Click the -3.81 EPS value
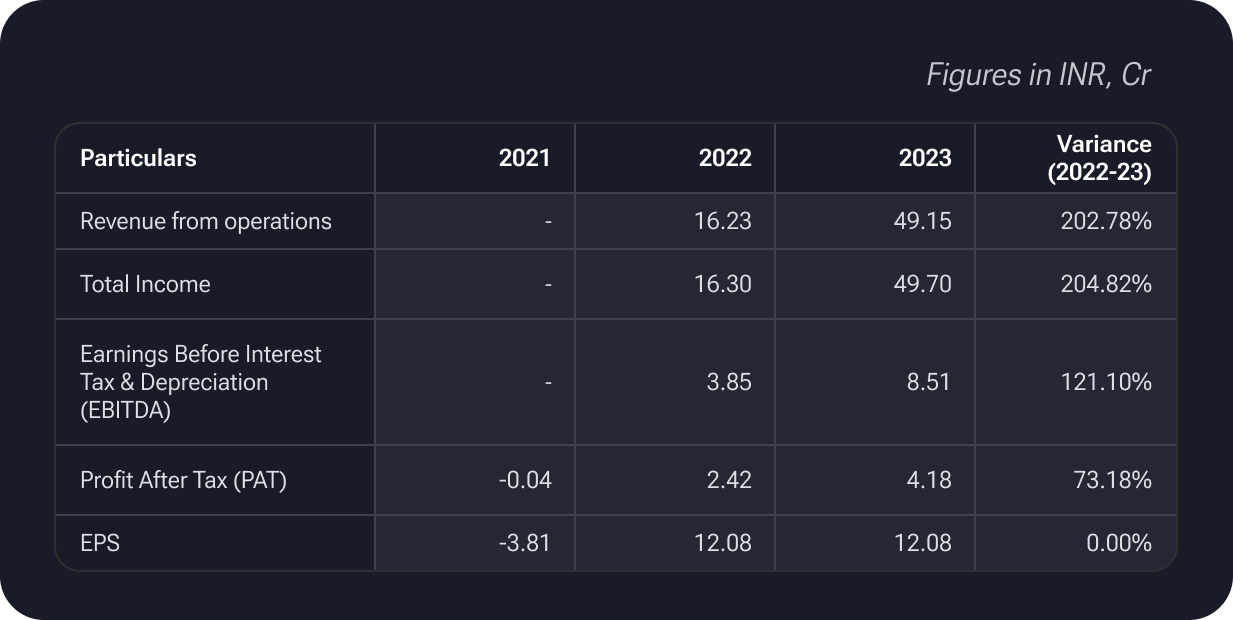The width and height of the screenshot is (1233, 620). tap(524, 543)
